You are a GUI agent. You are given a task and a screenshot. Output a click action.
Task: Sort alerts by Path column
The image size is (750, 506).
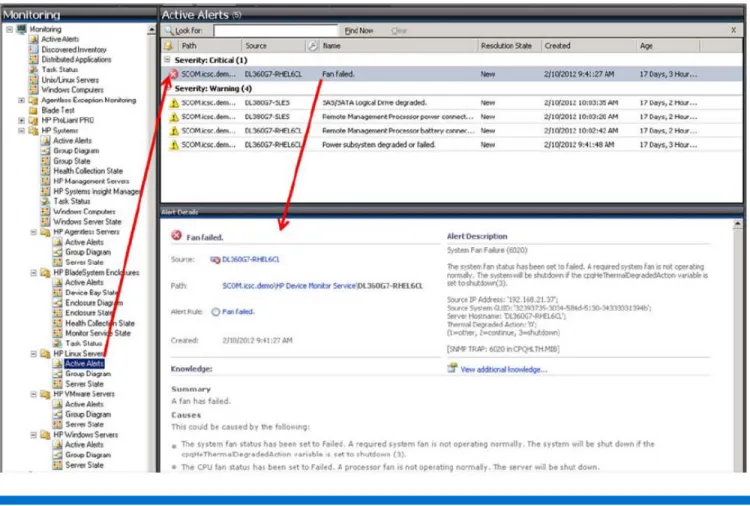pyautogui.click(x=210, y=46)
